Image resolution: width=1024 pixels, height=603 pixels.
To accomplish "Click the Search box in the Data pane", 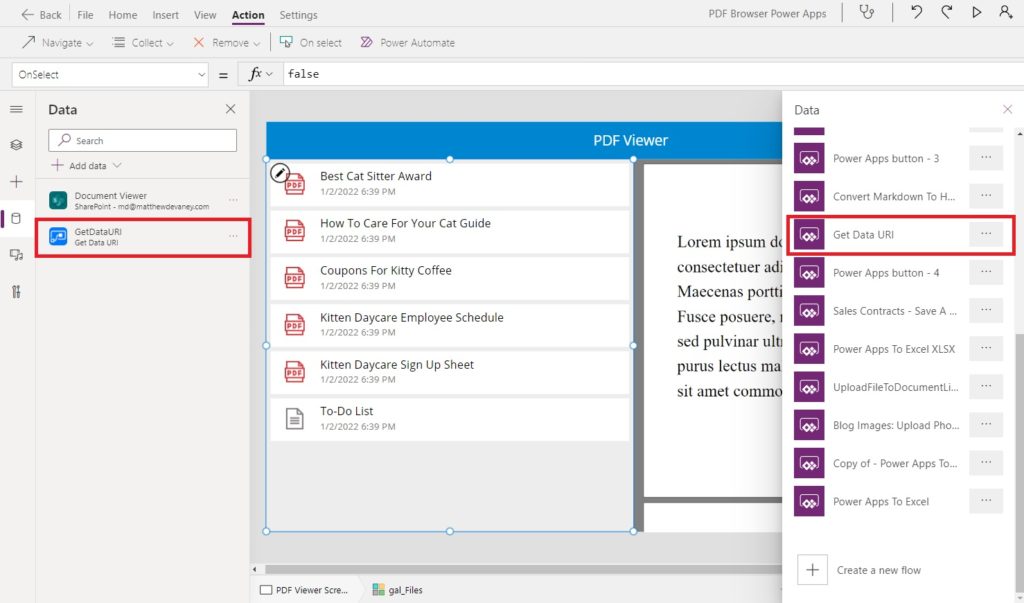I will pyautogui.click(x=141, y=140).
